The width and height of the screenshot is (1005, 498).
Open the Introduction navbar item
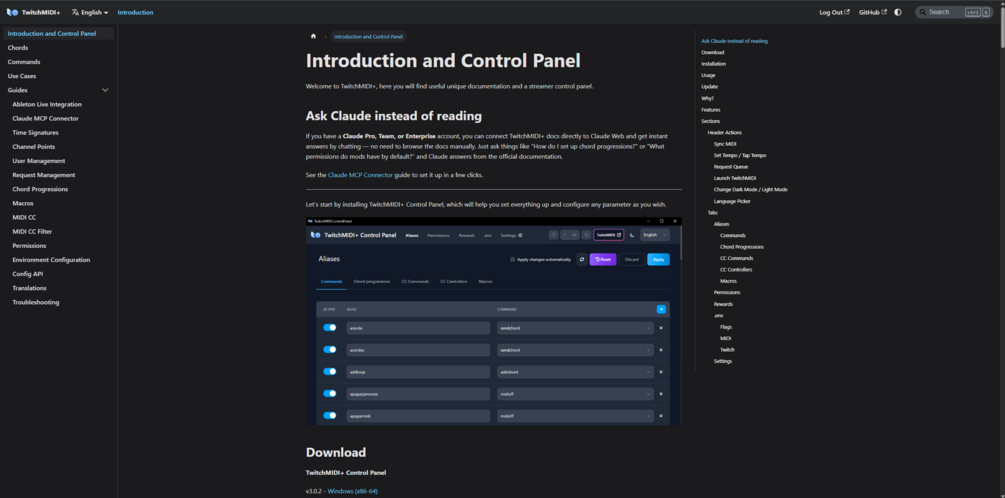(x=135, y=12)
